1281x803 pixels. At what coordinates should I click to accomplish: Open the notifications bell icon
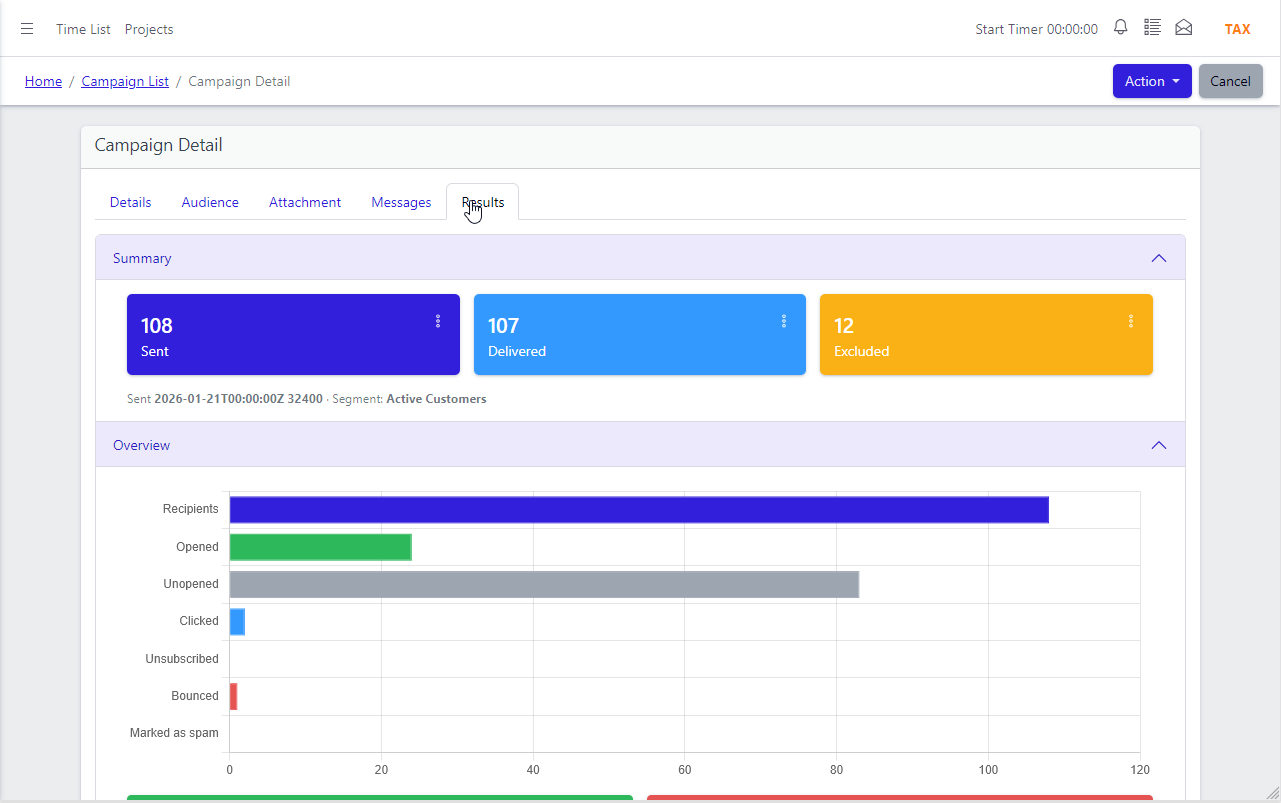pos(1121,28)
